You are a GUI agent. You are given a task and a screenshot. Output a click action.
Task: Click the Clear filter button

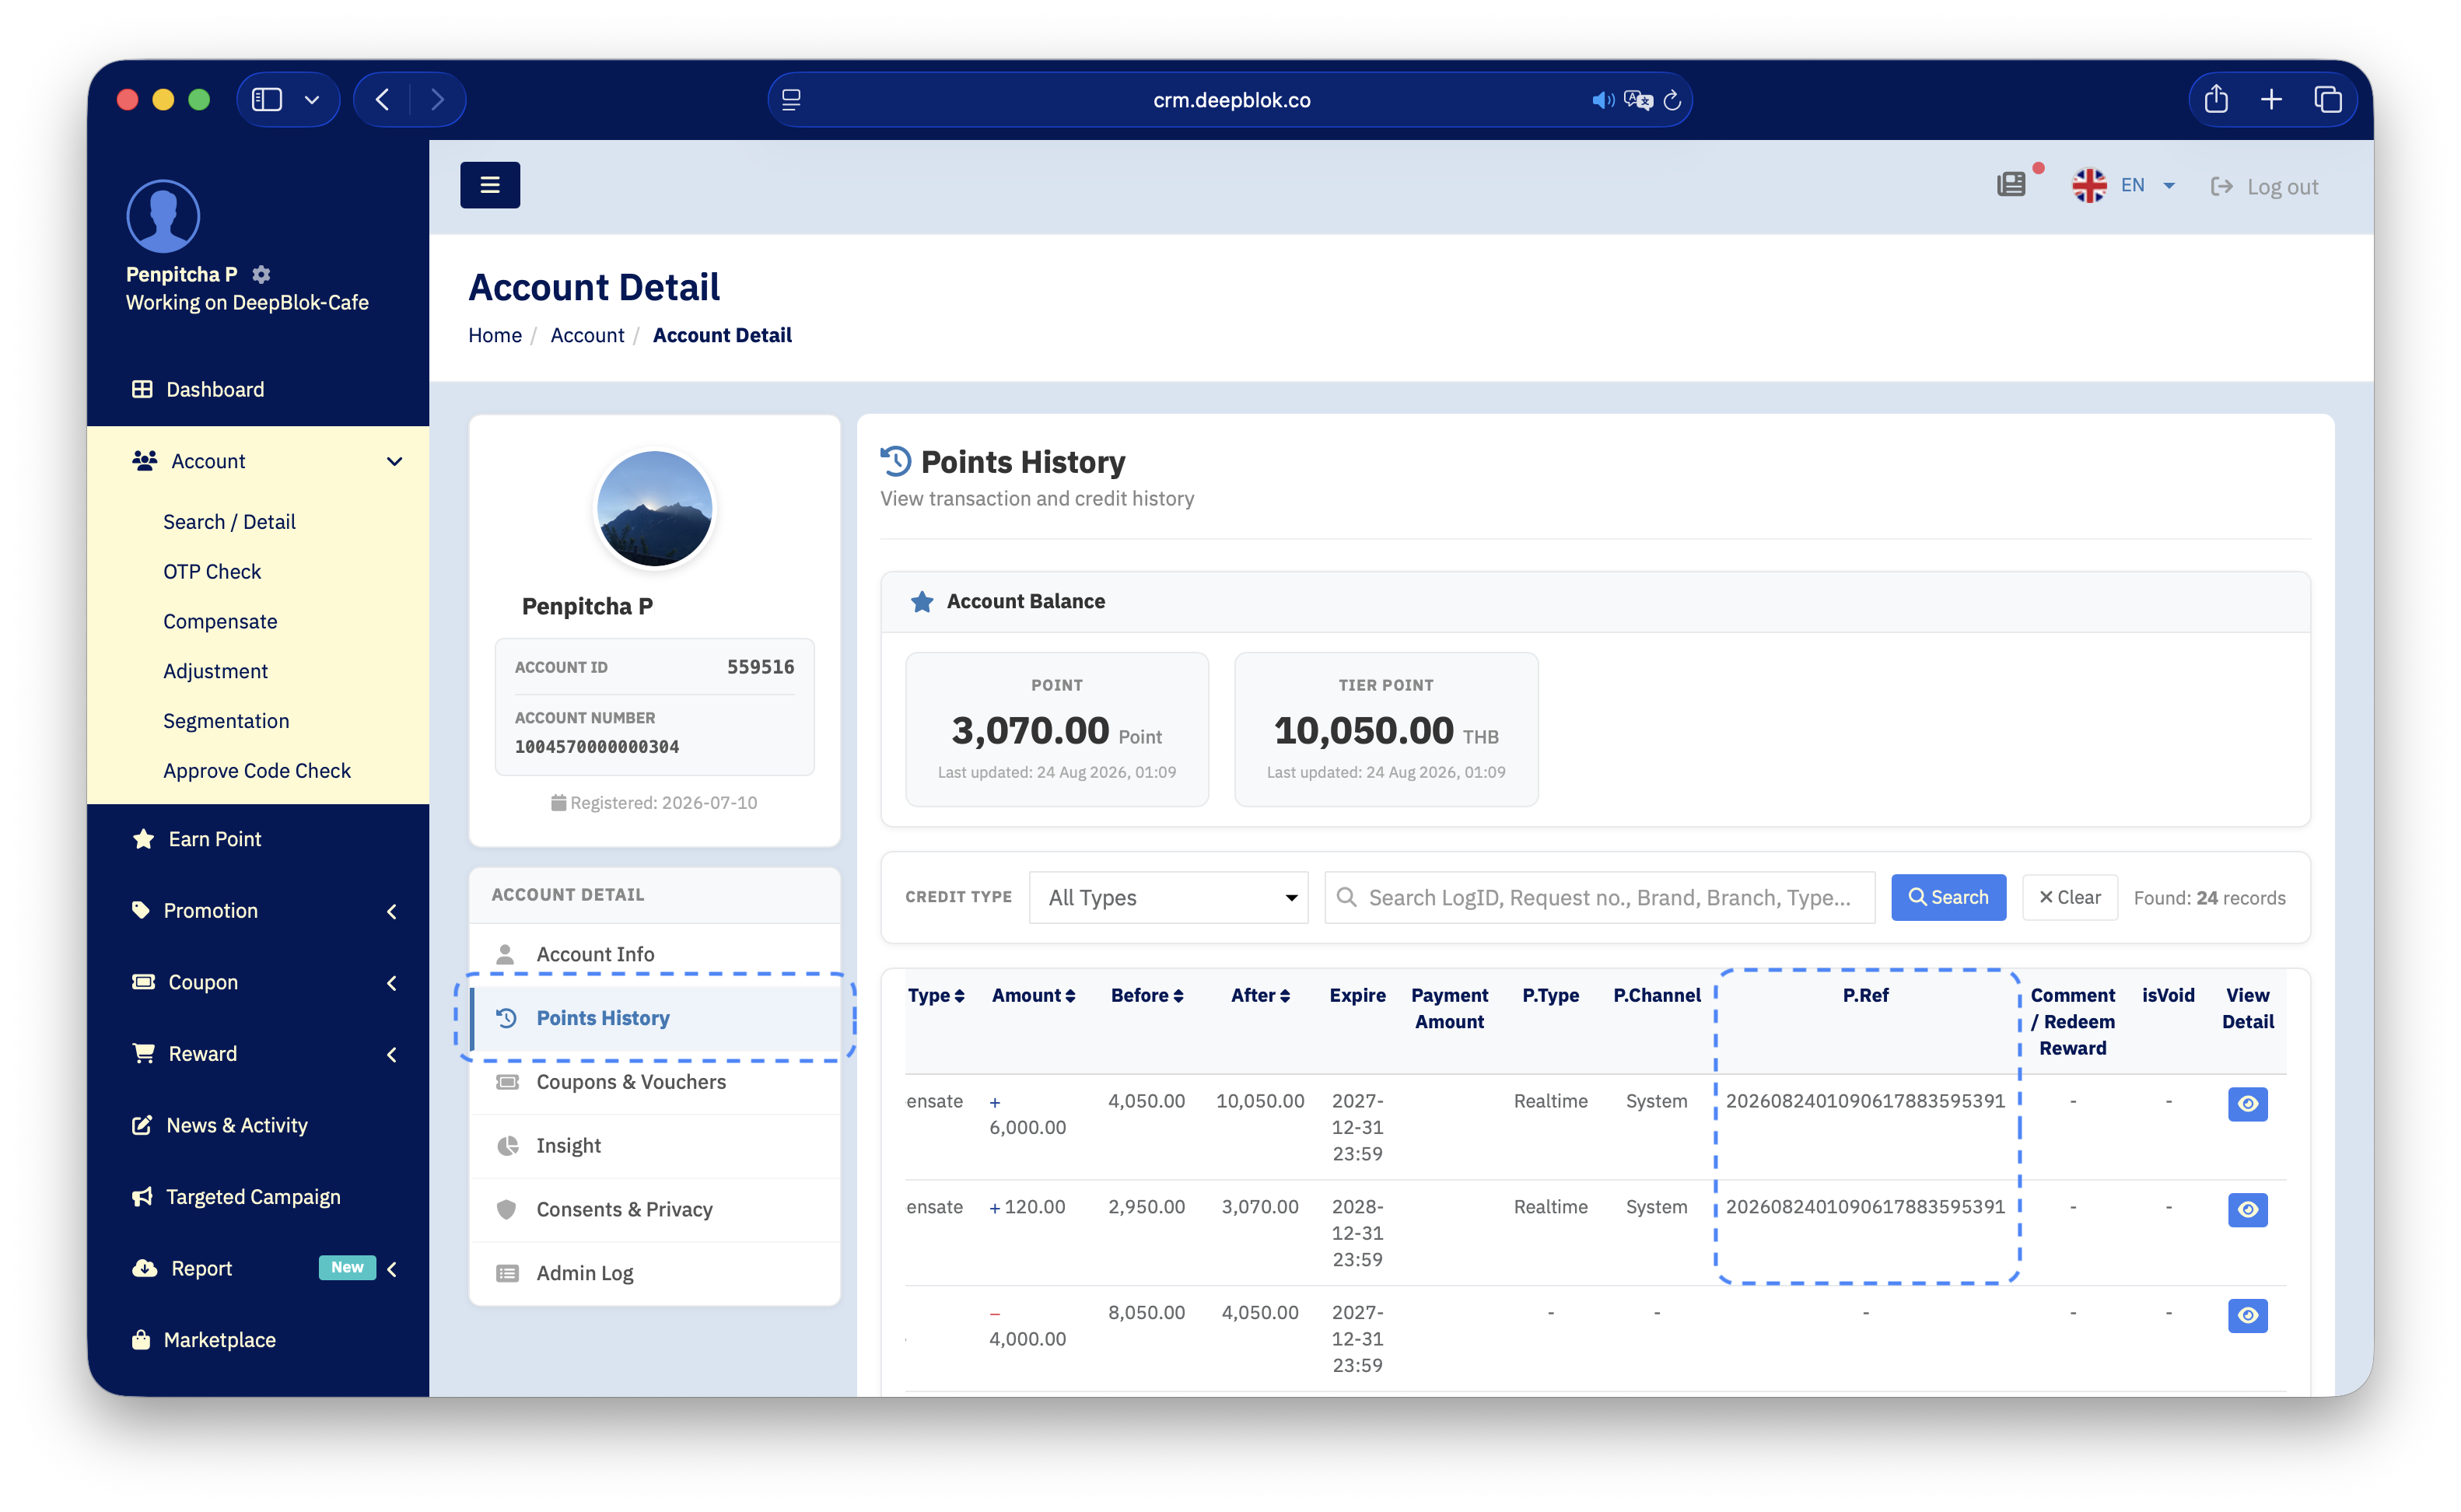tap(2069, 897)
